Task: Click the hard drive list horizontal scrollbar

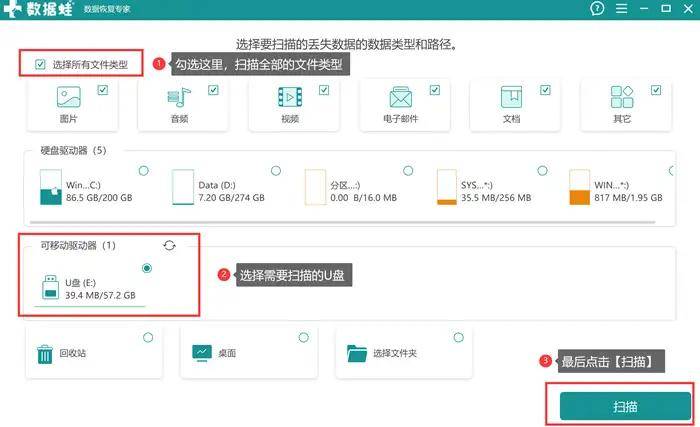Action: click(343, 222)
